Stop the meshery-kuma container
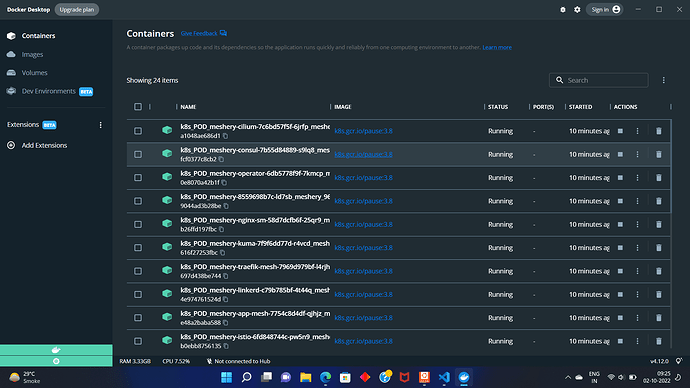690x388 pixels. pos(620,247)
